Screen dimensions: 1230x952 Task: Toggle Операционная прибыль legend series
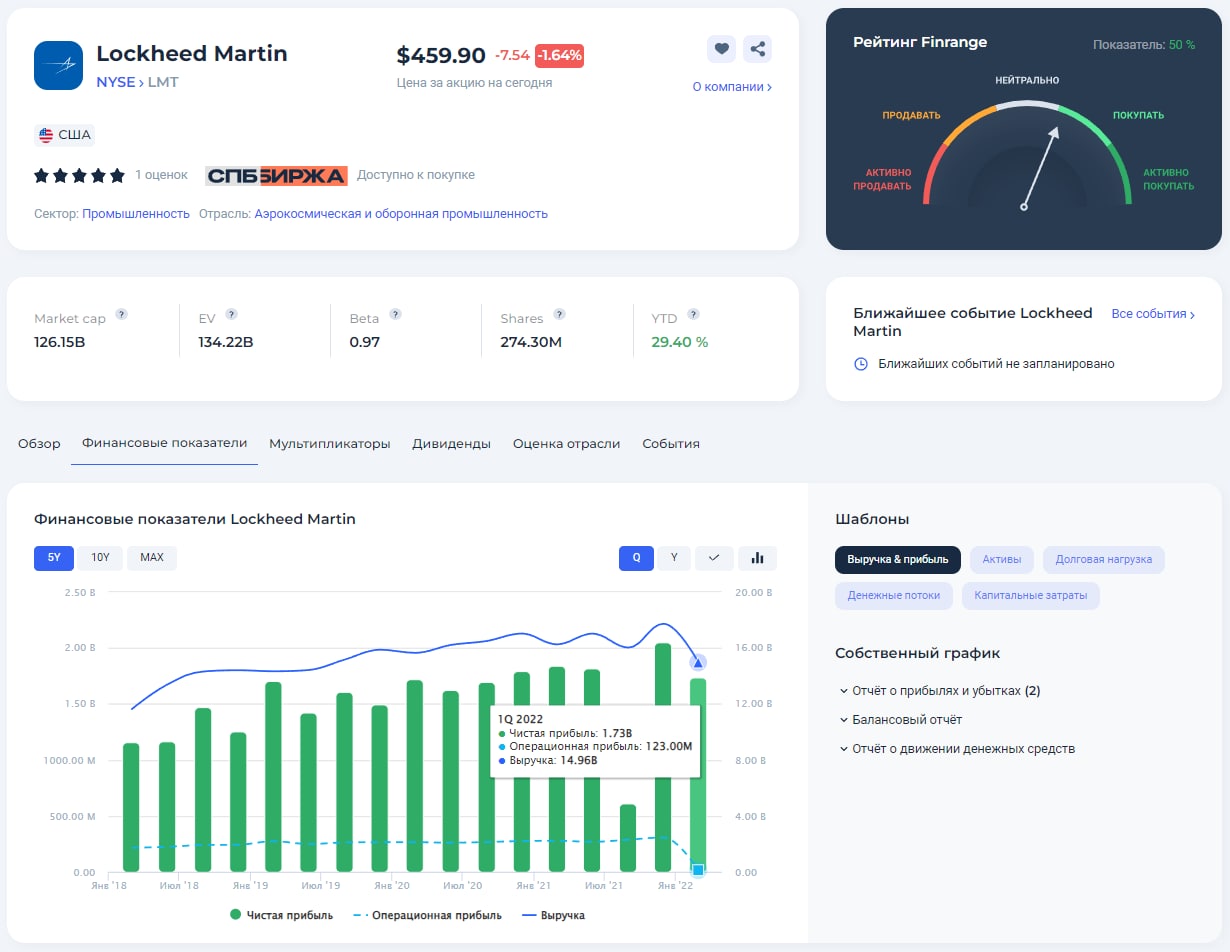point(429,915)
